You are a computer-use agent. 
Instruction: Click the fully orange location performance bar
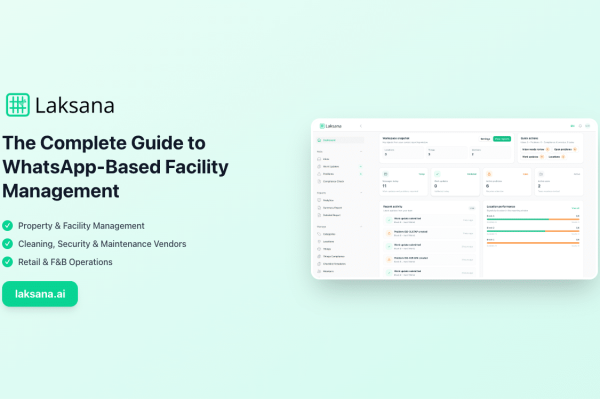(x=533, y=243)
